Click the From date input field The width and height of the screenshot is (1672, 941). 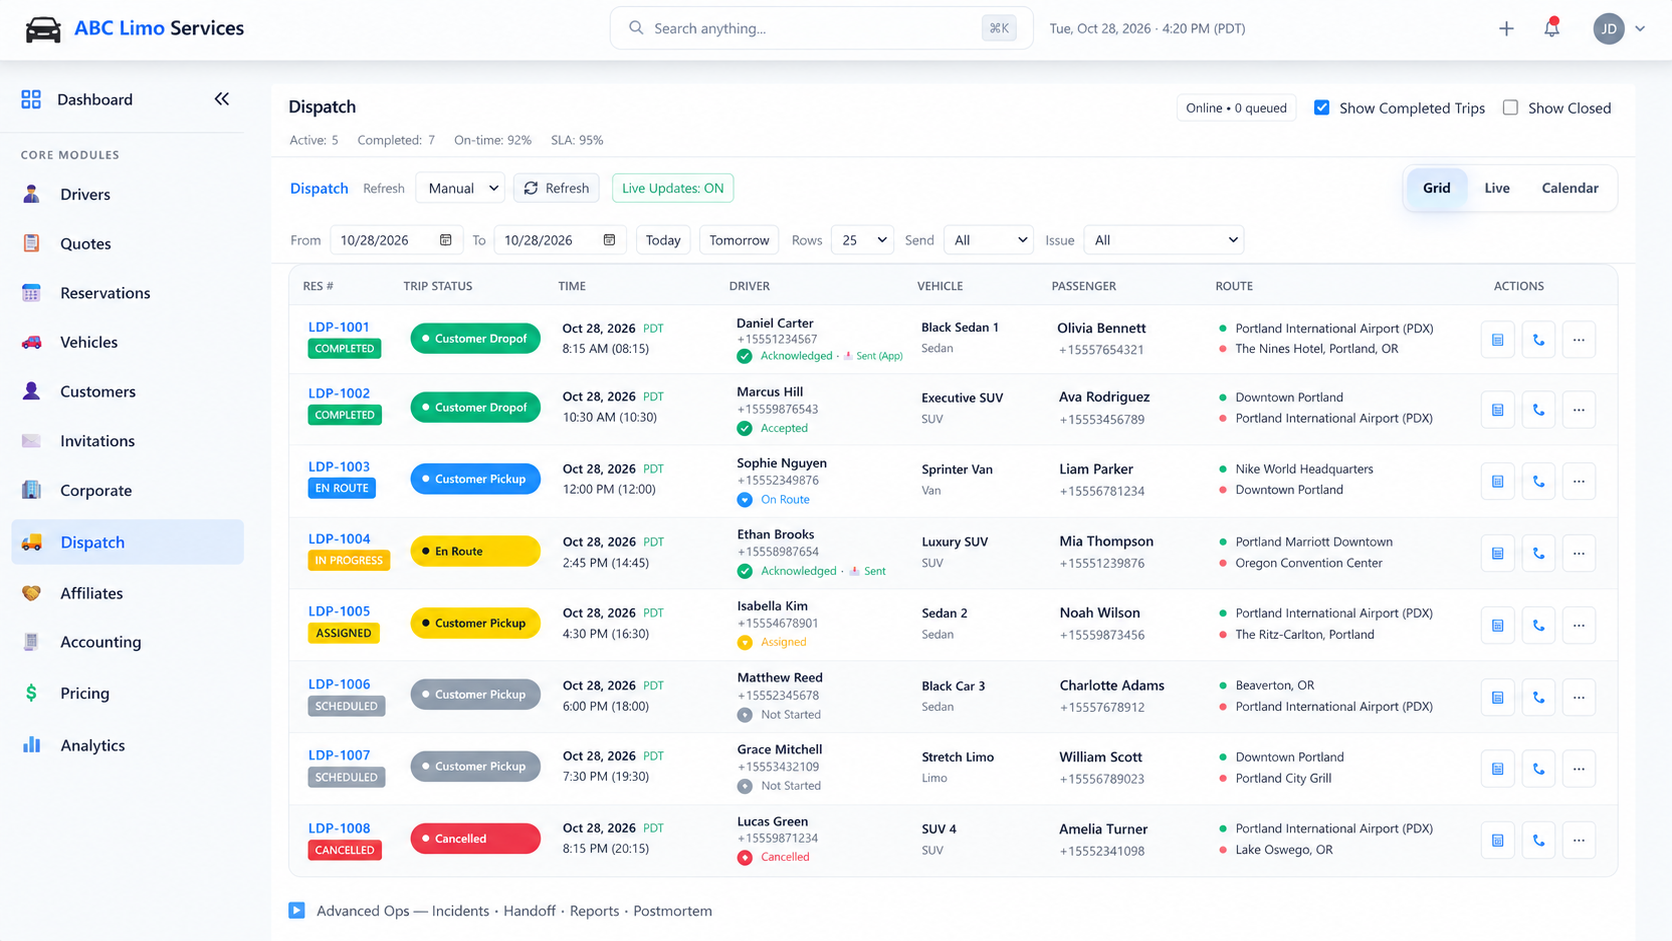click(395, 240)
